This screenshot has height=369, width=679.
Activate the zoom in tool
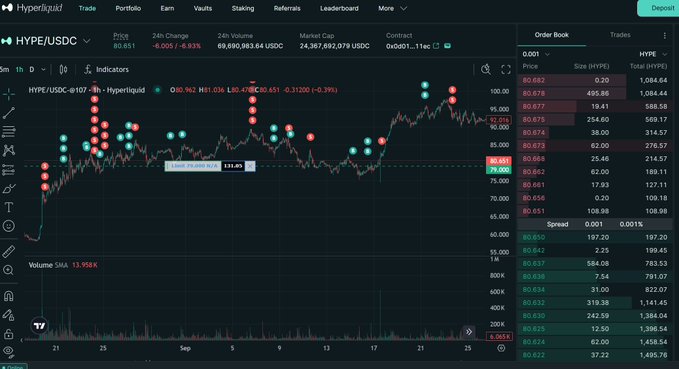pos(9,270)
